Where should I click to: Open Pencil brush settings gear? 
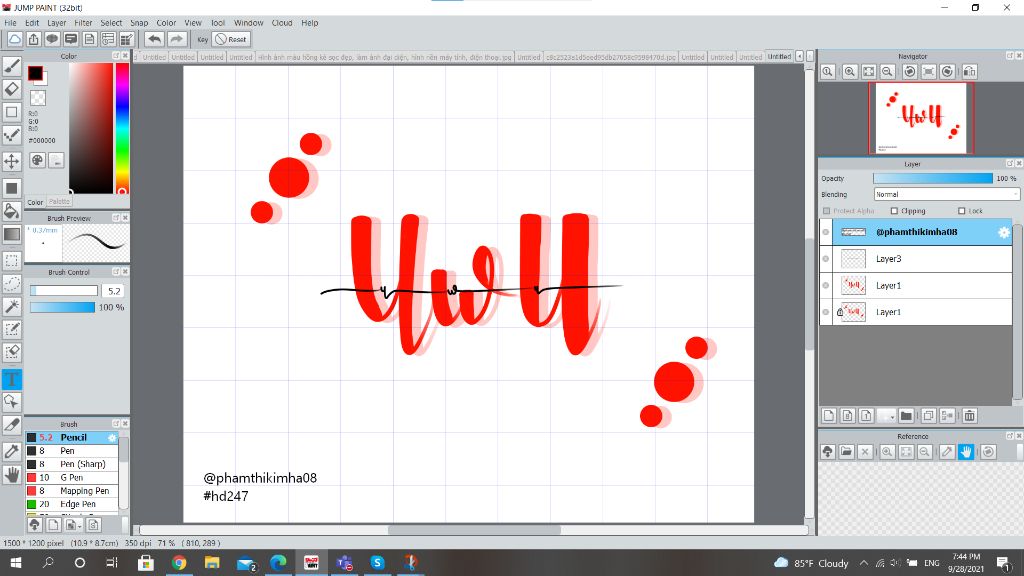click(112, 438)
